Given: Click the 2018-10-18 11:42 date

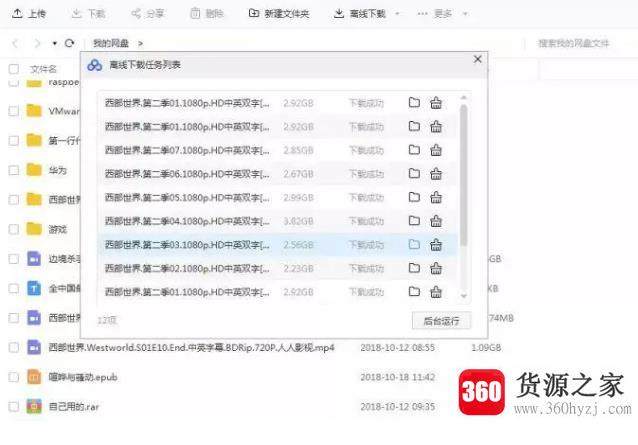Looking at the screenshot, I should tap(398, 377).
